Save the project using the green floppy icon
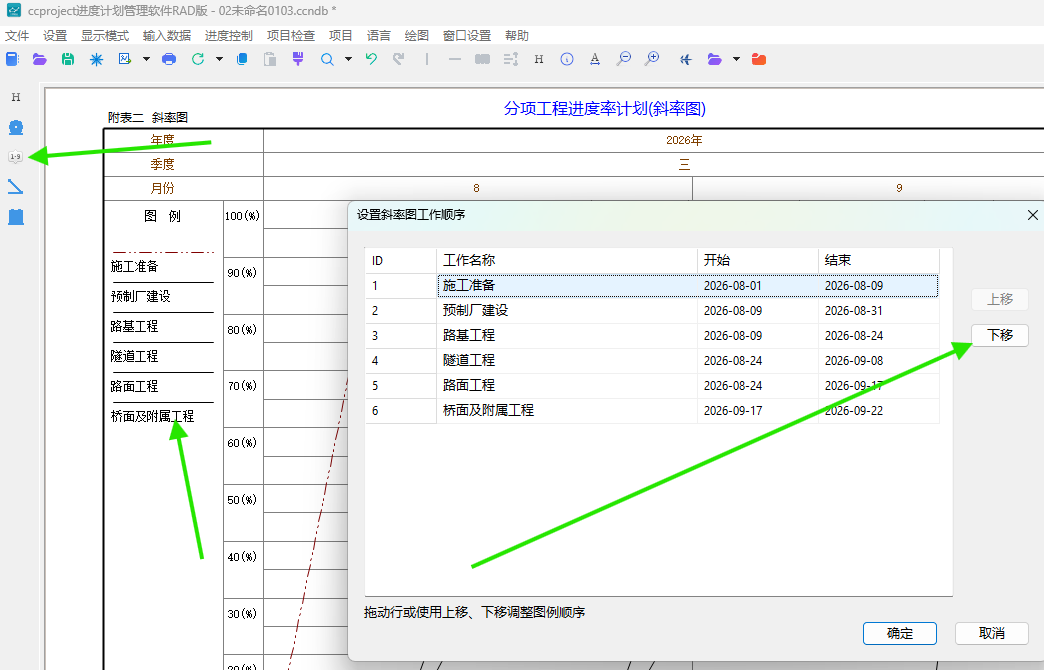 (x=68, y=59)
